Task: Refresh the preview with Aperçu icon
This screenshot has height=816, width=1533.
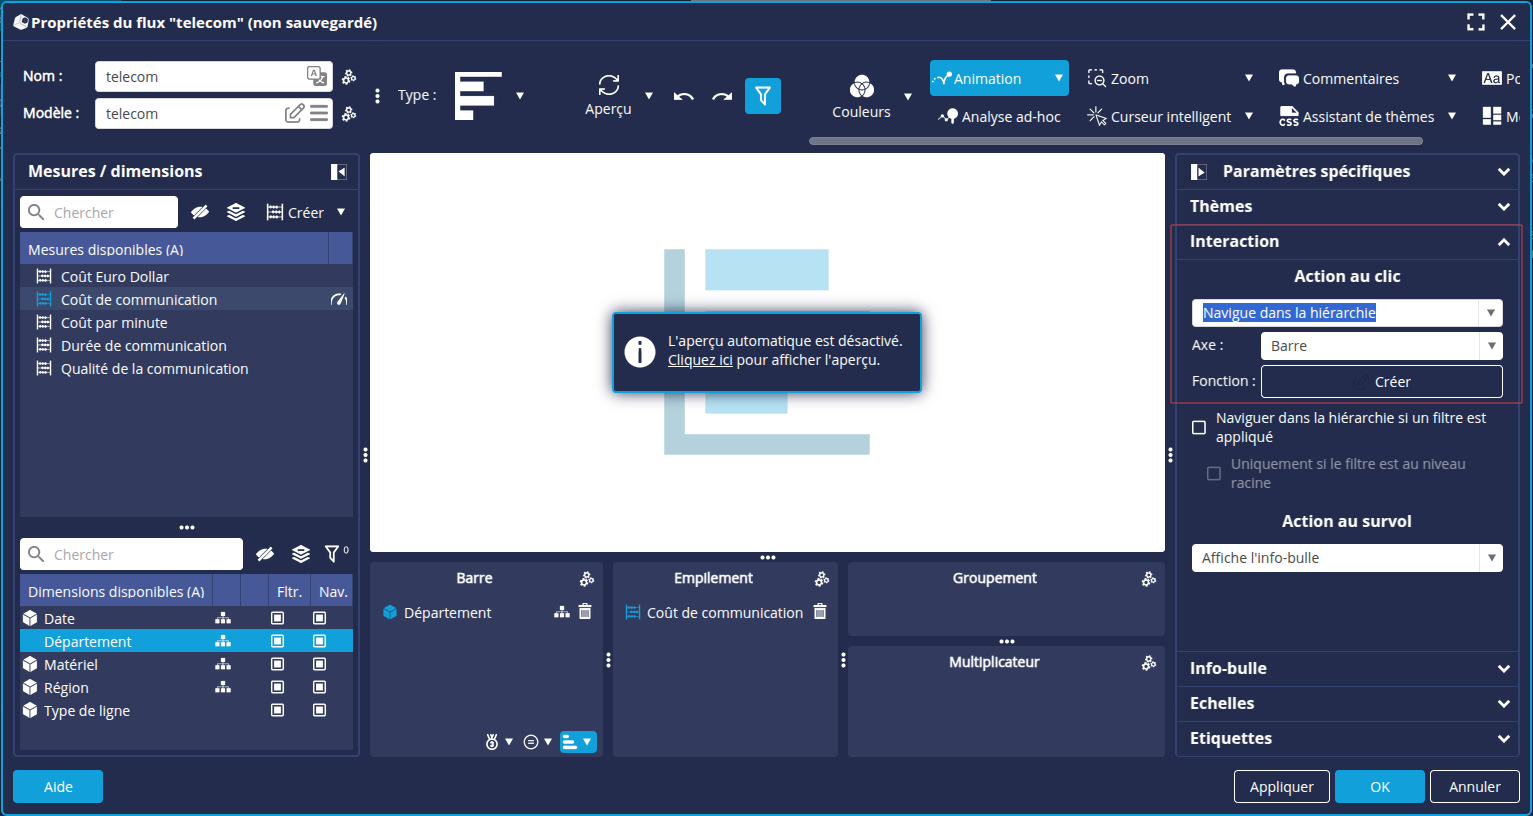Action: click(x=608, y=86)
